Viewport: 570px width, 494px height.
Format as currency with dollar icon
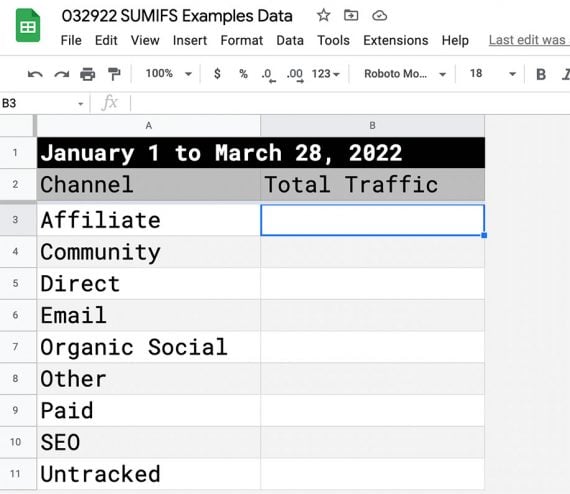tap(217, 74)
